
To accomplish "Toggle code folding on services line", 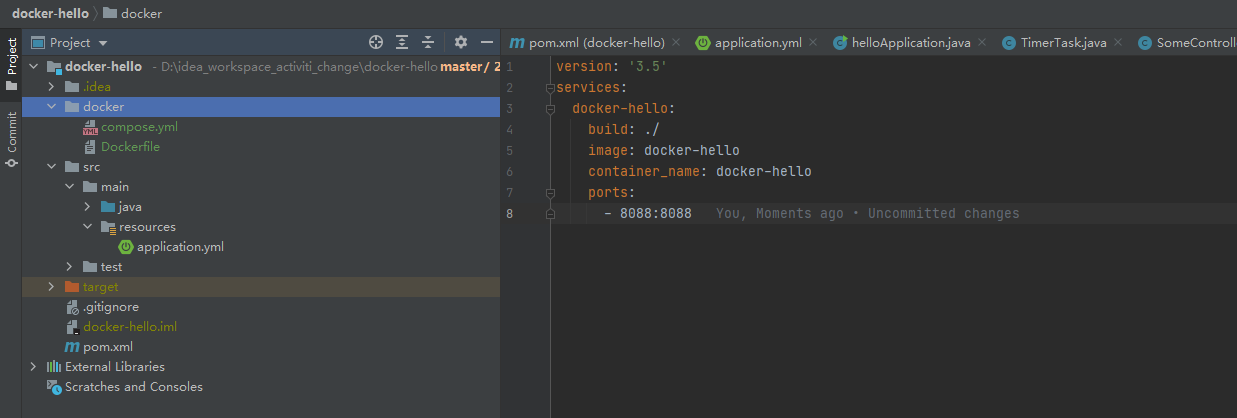I will point(549,88).
